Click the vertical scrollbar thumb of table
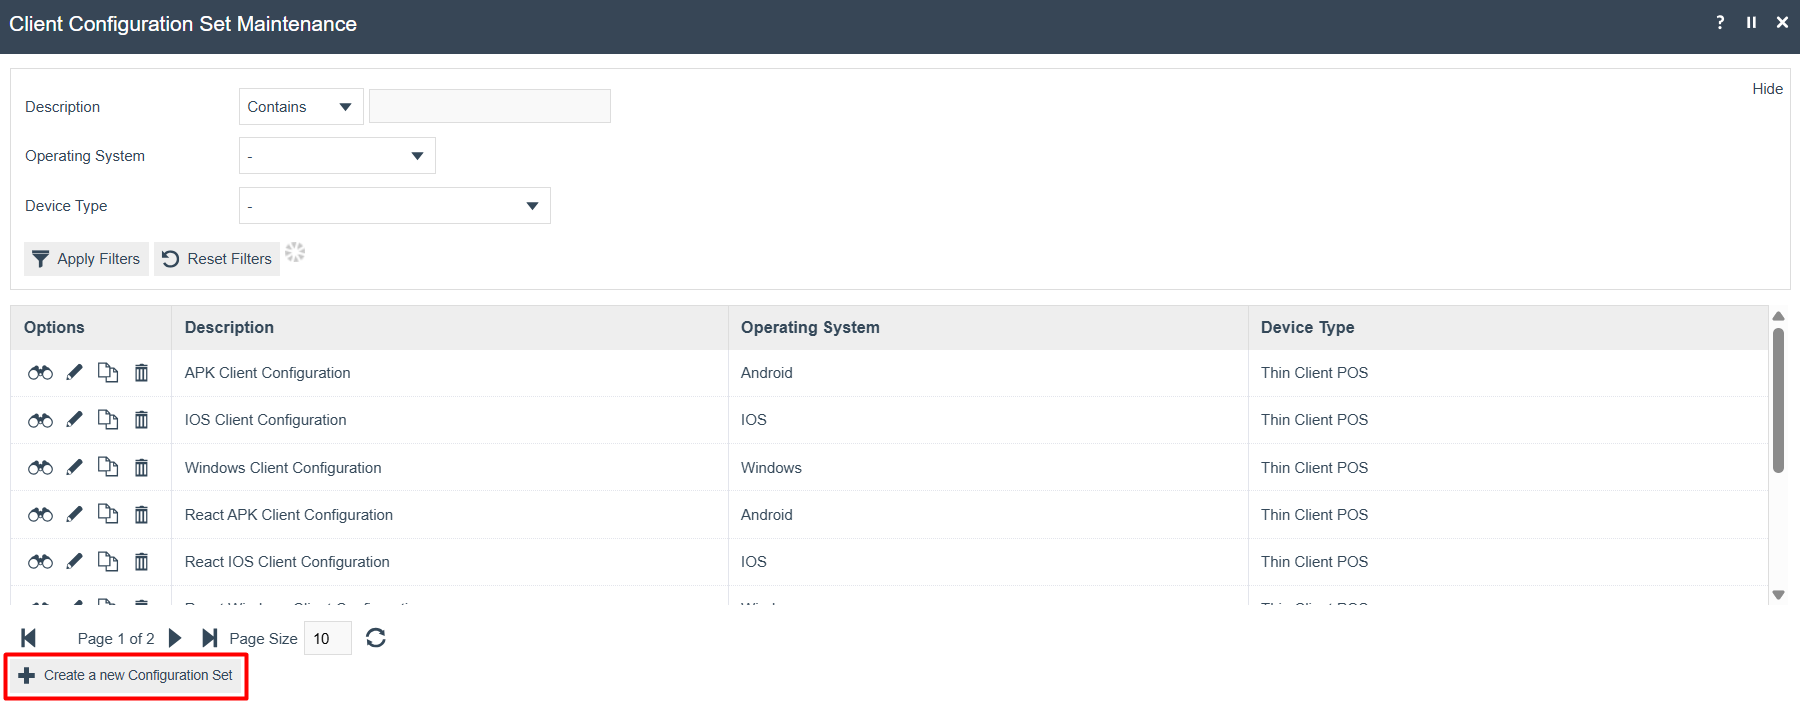 click(x=1778, y=400)
